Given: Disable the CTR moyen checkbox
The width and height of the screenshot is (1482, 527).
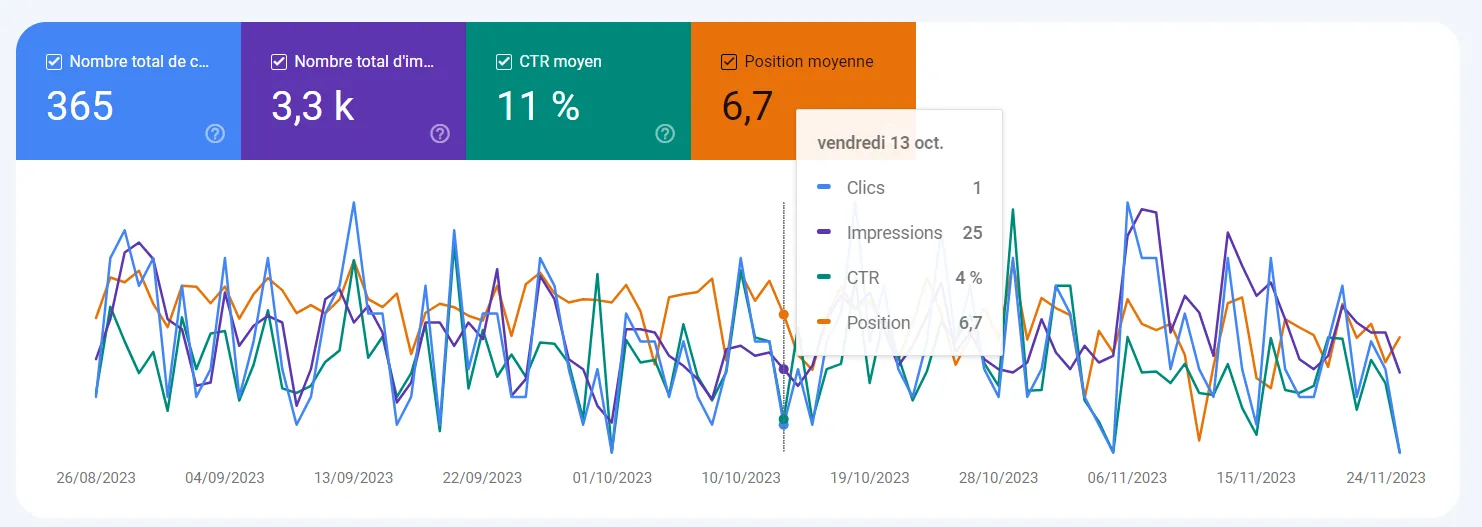Looking at the screenshot, I should [504, 62].
